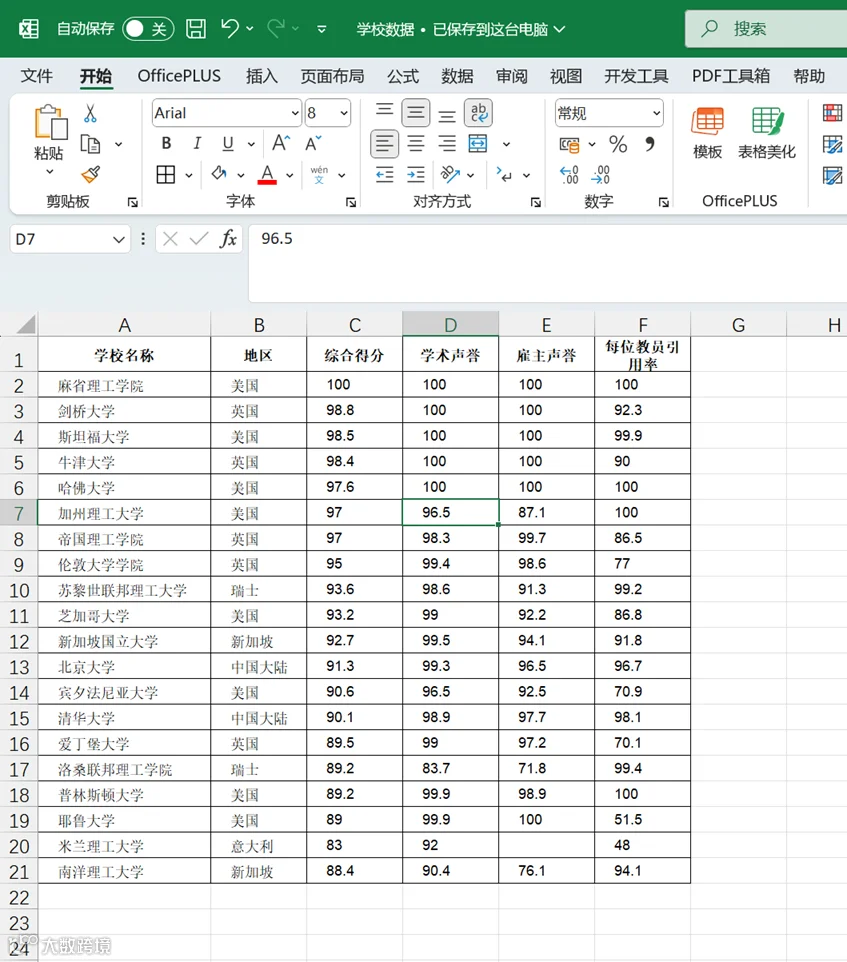The height and width of the screenshot is (962, 847).
Task: Click the 学校数据 file name title
Action: point(385,29)
